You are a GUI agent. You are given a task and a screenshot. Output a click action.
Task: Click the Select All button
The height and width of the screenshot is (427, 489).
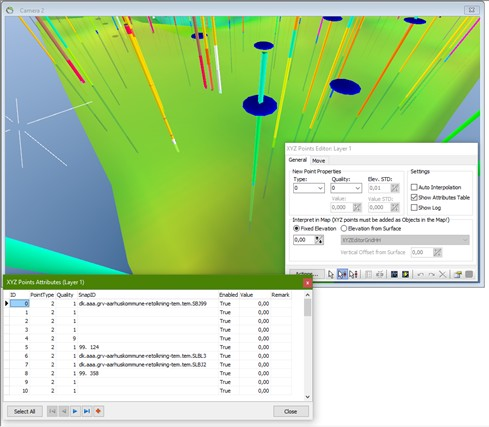coord(25,411)
